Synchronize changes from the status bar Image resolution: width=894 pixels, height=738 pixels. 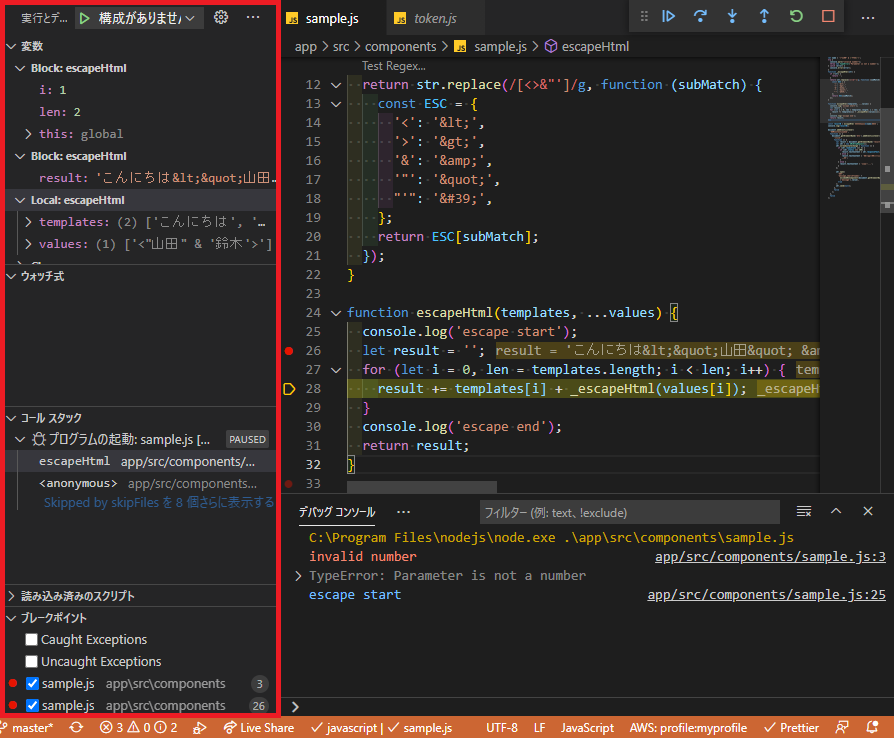[x=76, y=728]
